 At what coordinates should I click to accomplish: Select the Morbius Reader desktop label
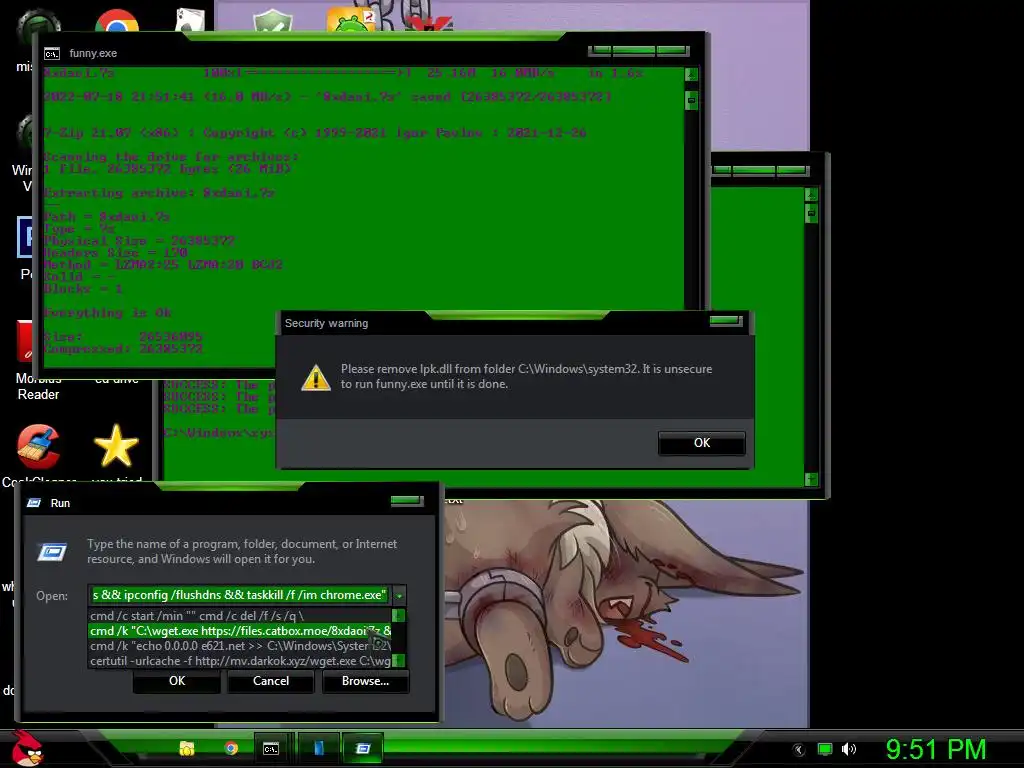38,387
